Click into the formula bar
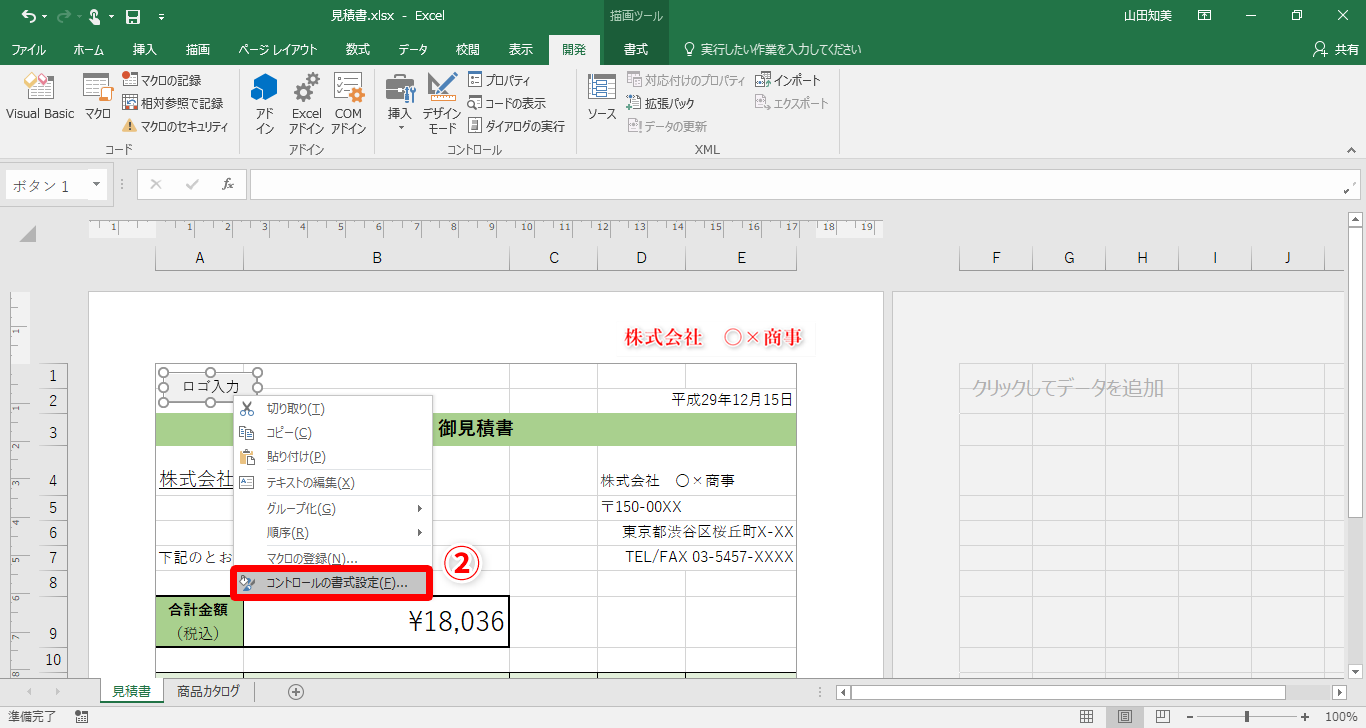The width and height of the screenshot is (1366, 728). click(795, 184)
